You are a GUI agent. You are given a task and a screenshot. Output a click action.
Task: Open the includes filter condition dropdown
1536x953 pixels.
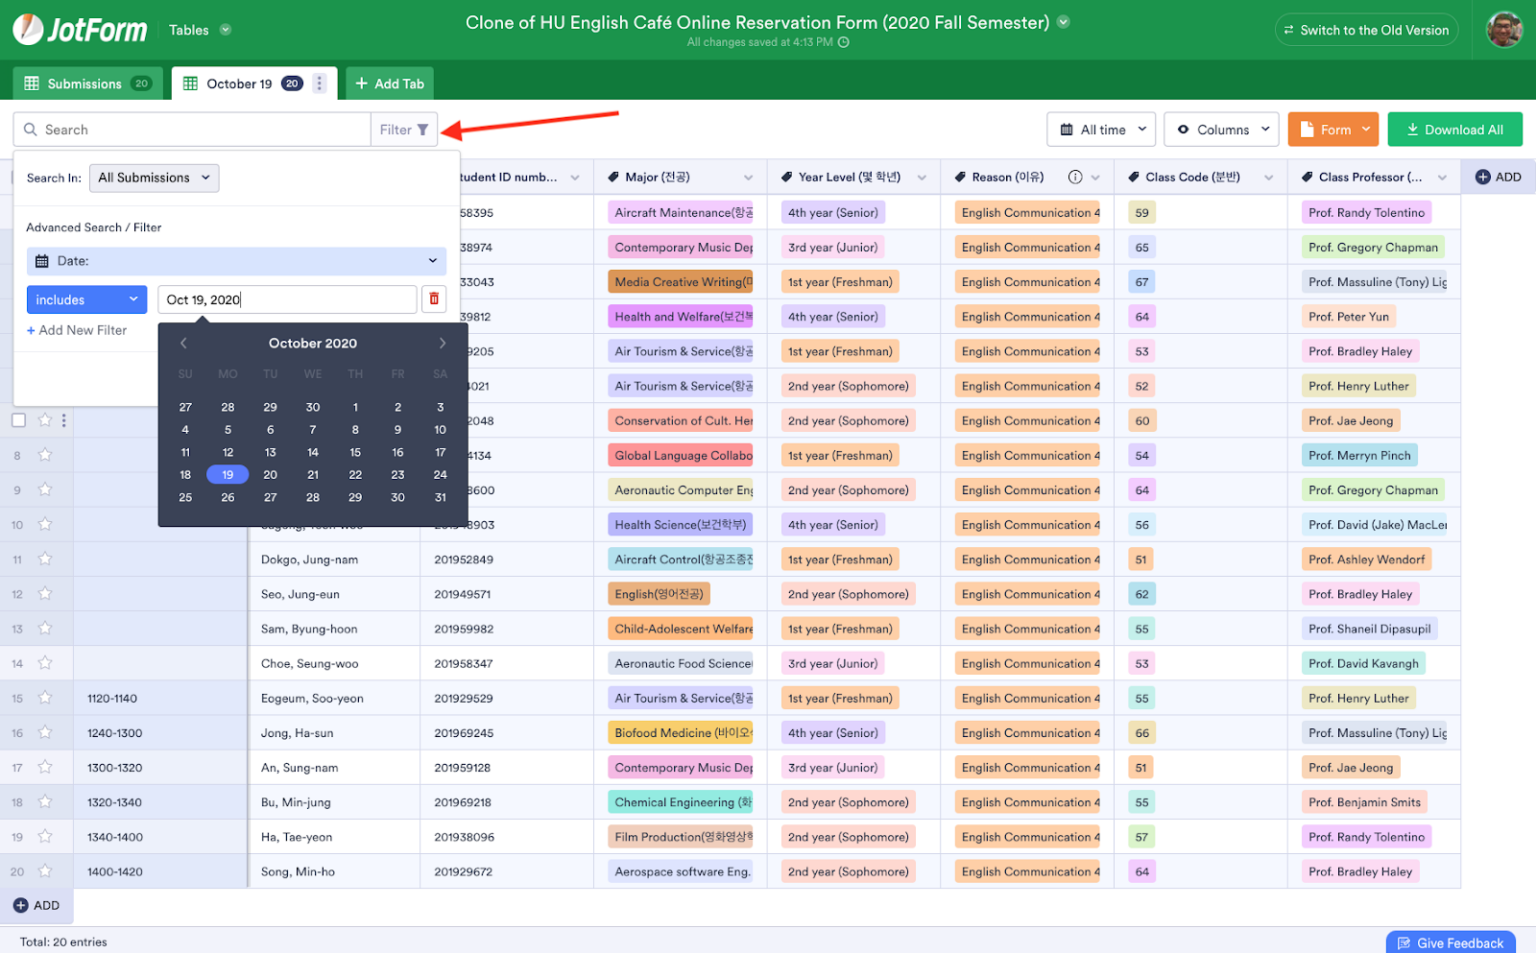tap(86, 298)
